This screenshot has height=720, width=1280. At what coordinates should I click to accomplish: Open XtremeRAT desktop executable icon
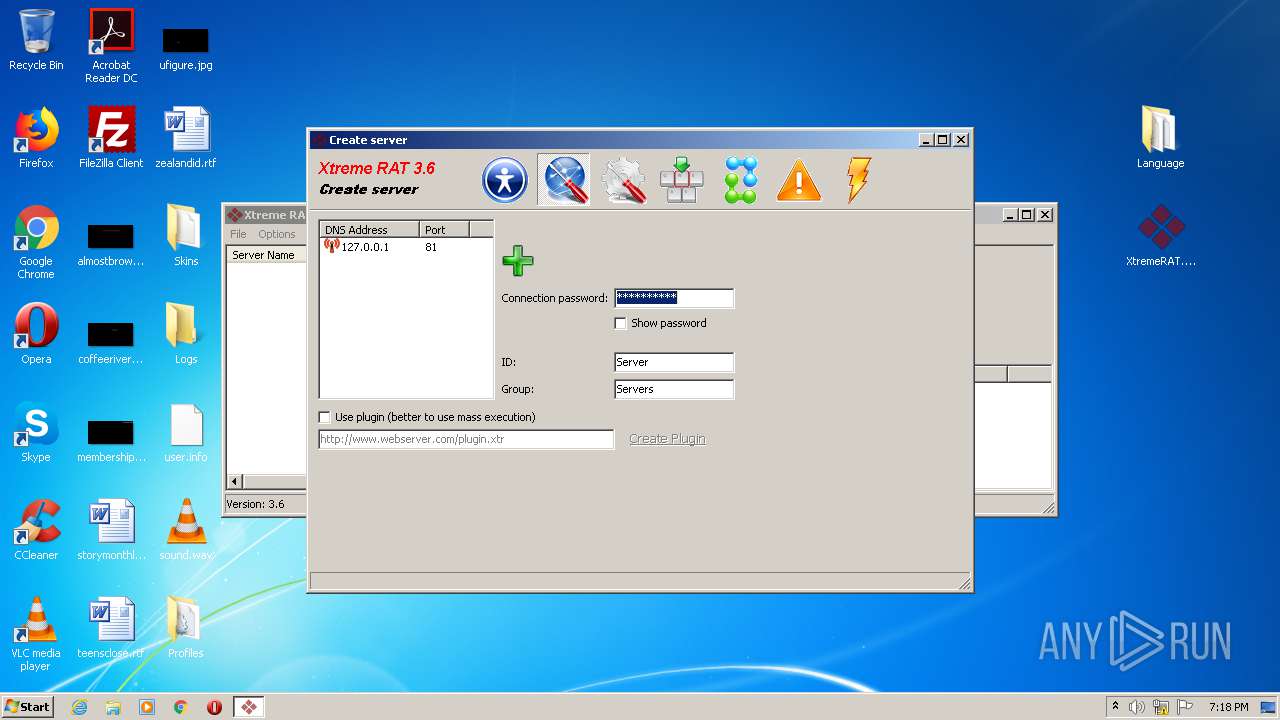[x=1160, y=236]
